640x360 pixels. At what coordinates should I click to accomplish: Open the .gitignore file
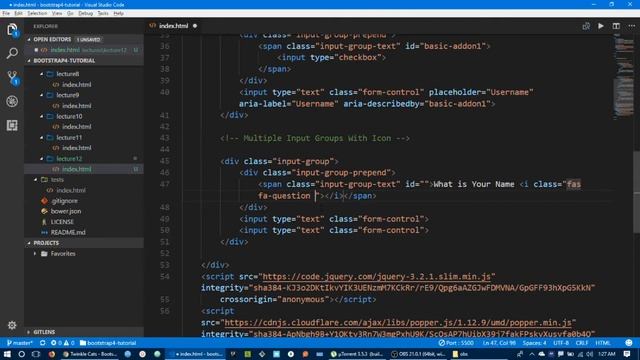pyautogui.click(x=64, y=201)
